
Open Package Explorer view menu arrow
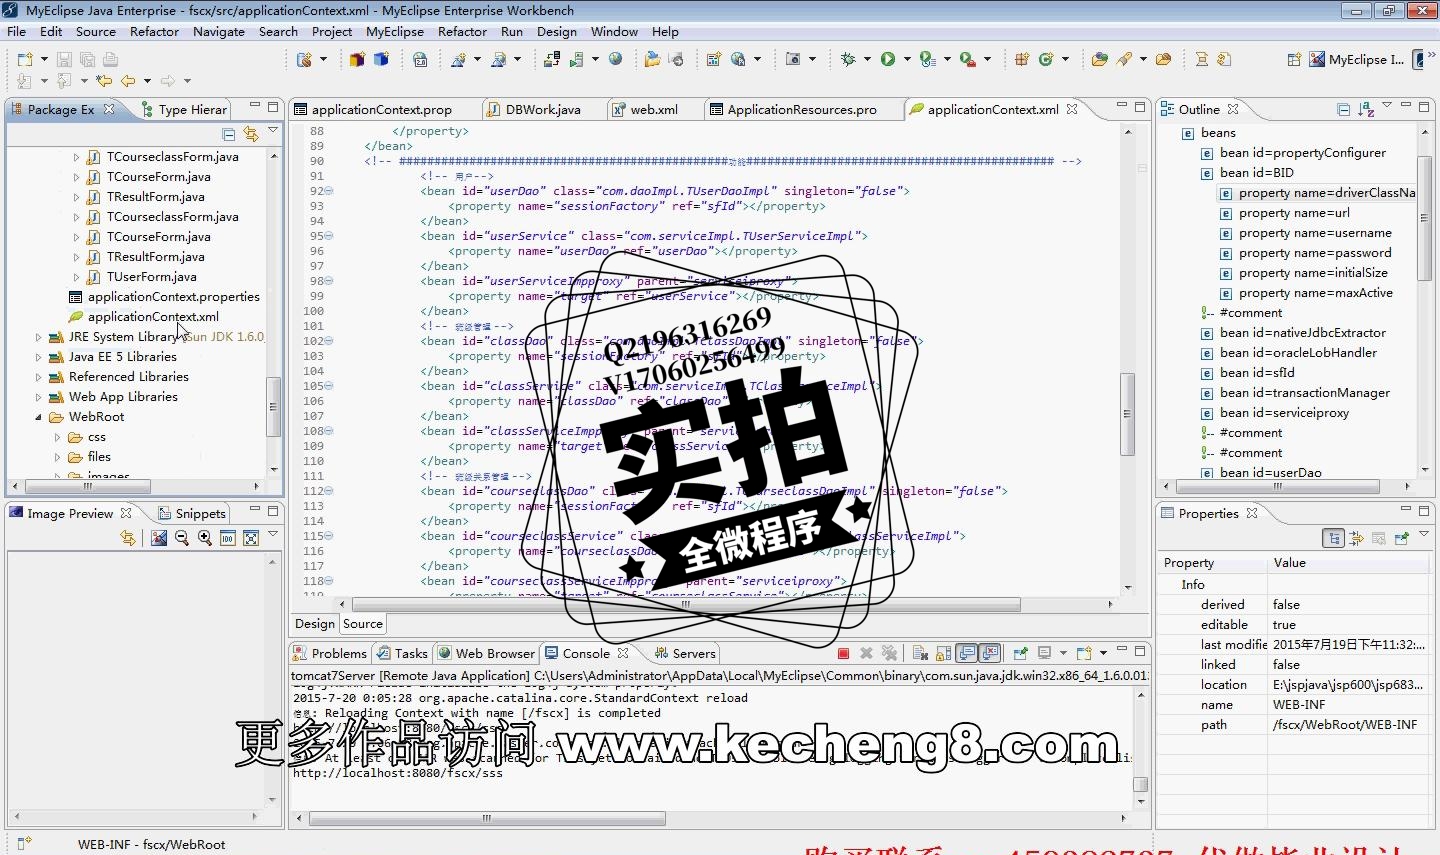[x=272, y=131]
